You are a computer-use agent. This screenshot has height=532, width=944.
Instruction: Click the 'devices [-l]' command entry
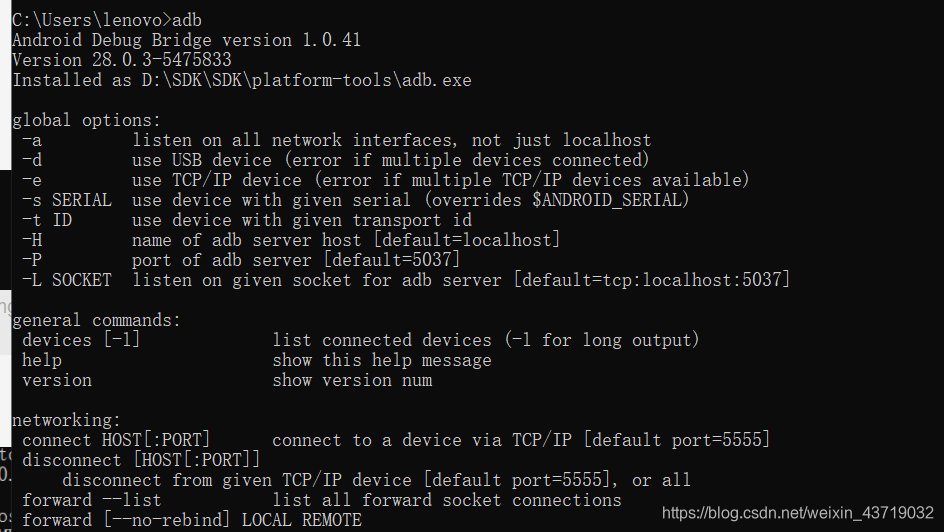coord(81,339)
